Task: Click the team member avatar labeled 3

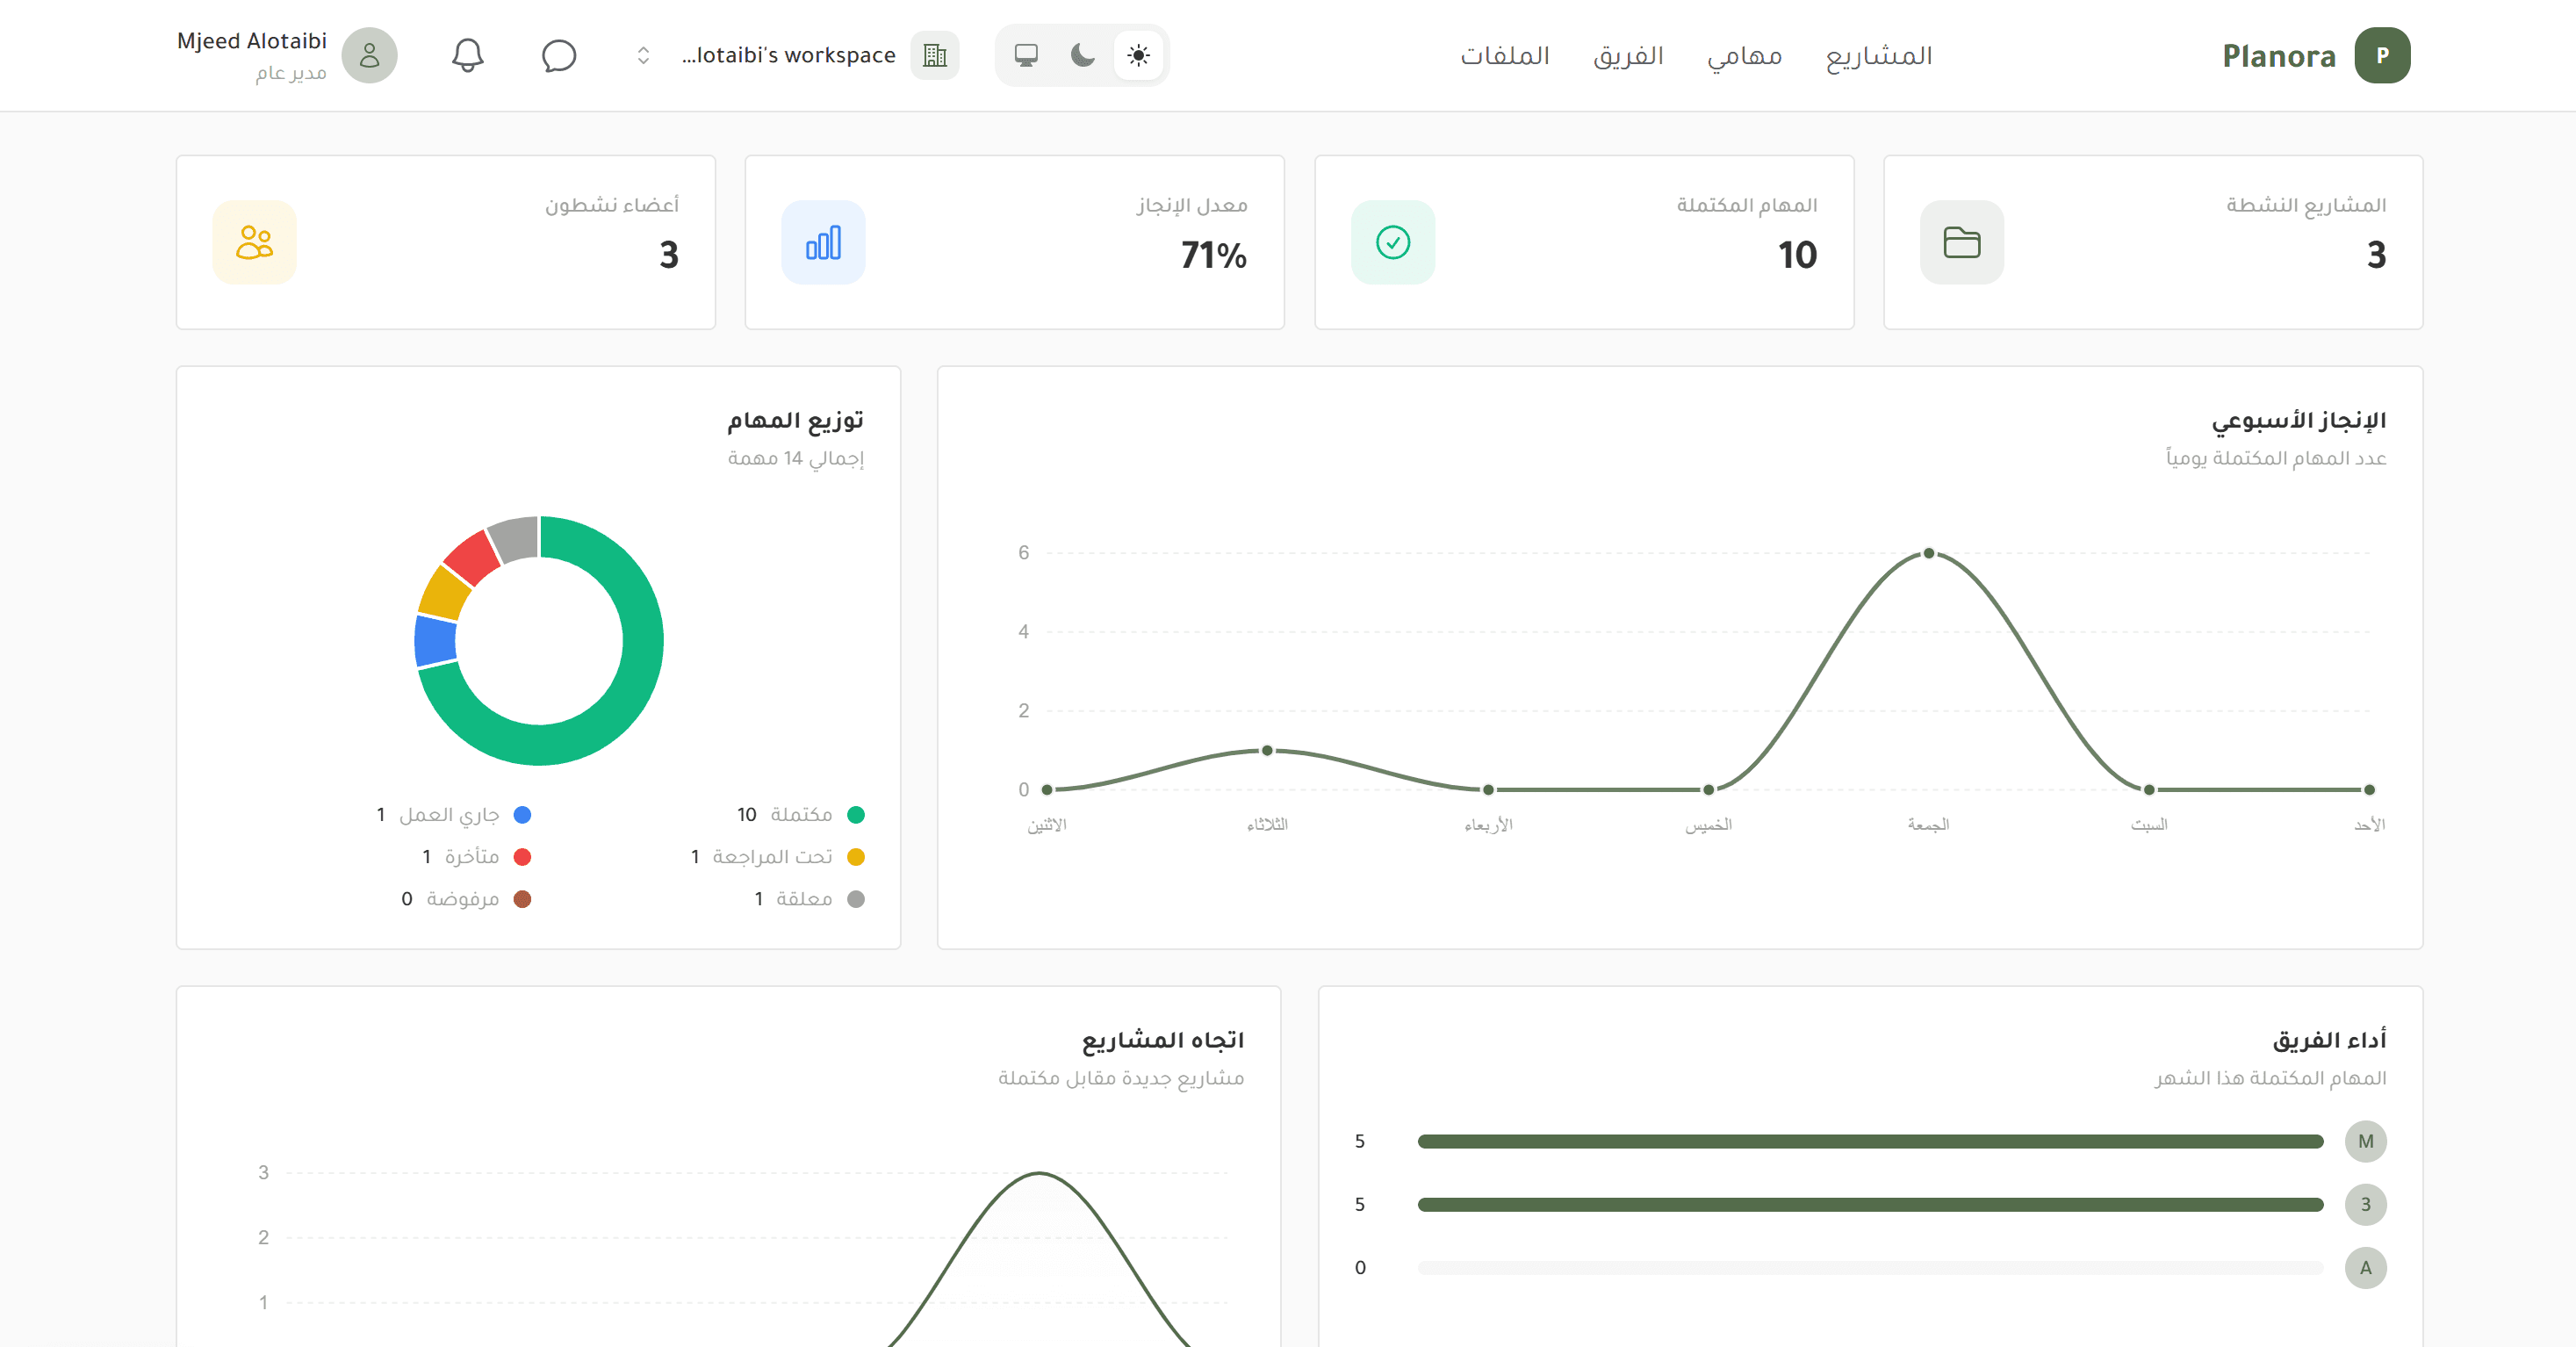Action: pyautogui.click(x=2366, y=1205)
